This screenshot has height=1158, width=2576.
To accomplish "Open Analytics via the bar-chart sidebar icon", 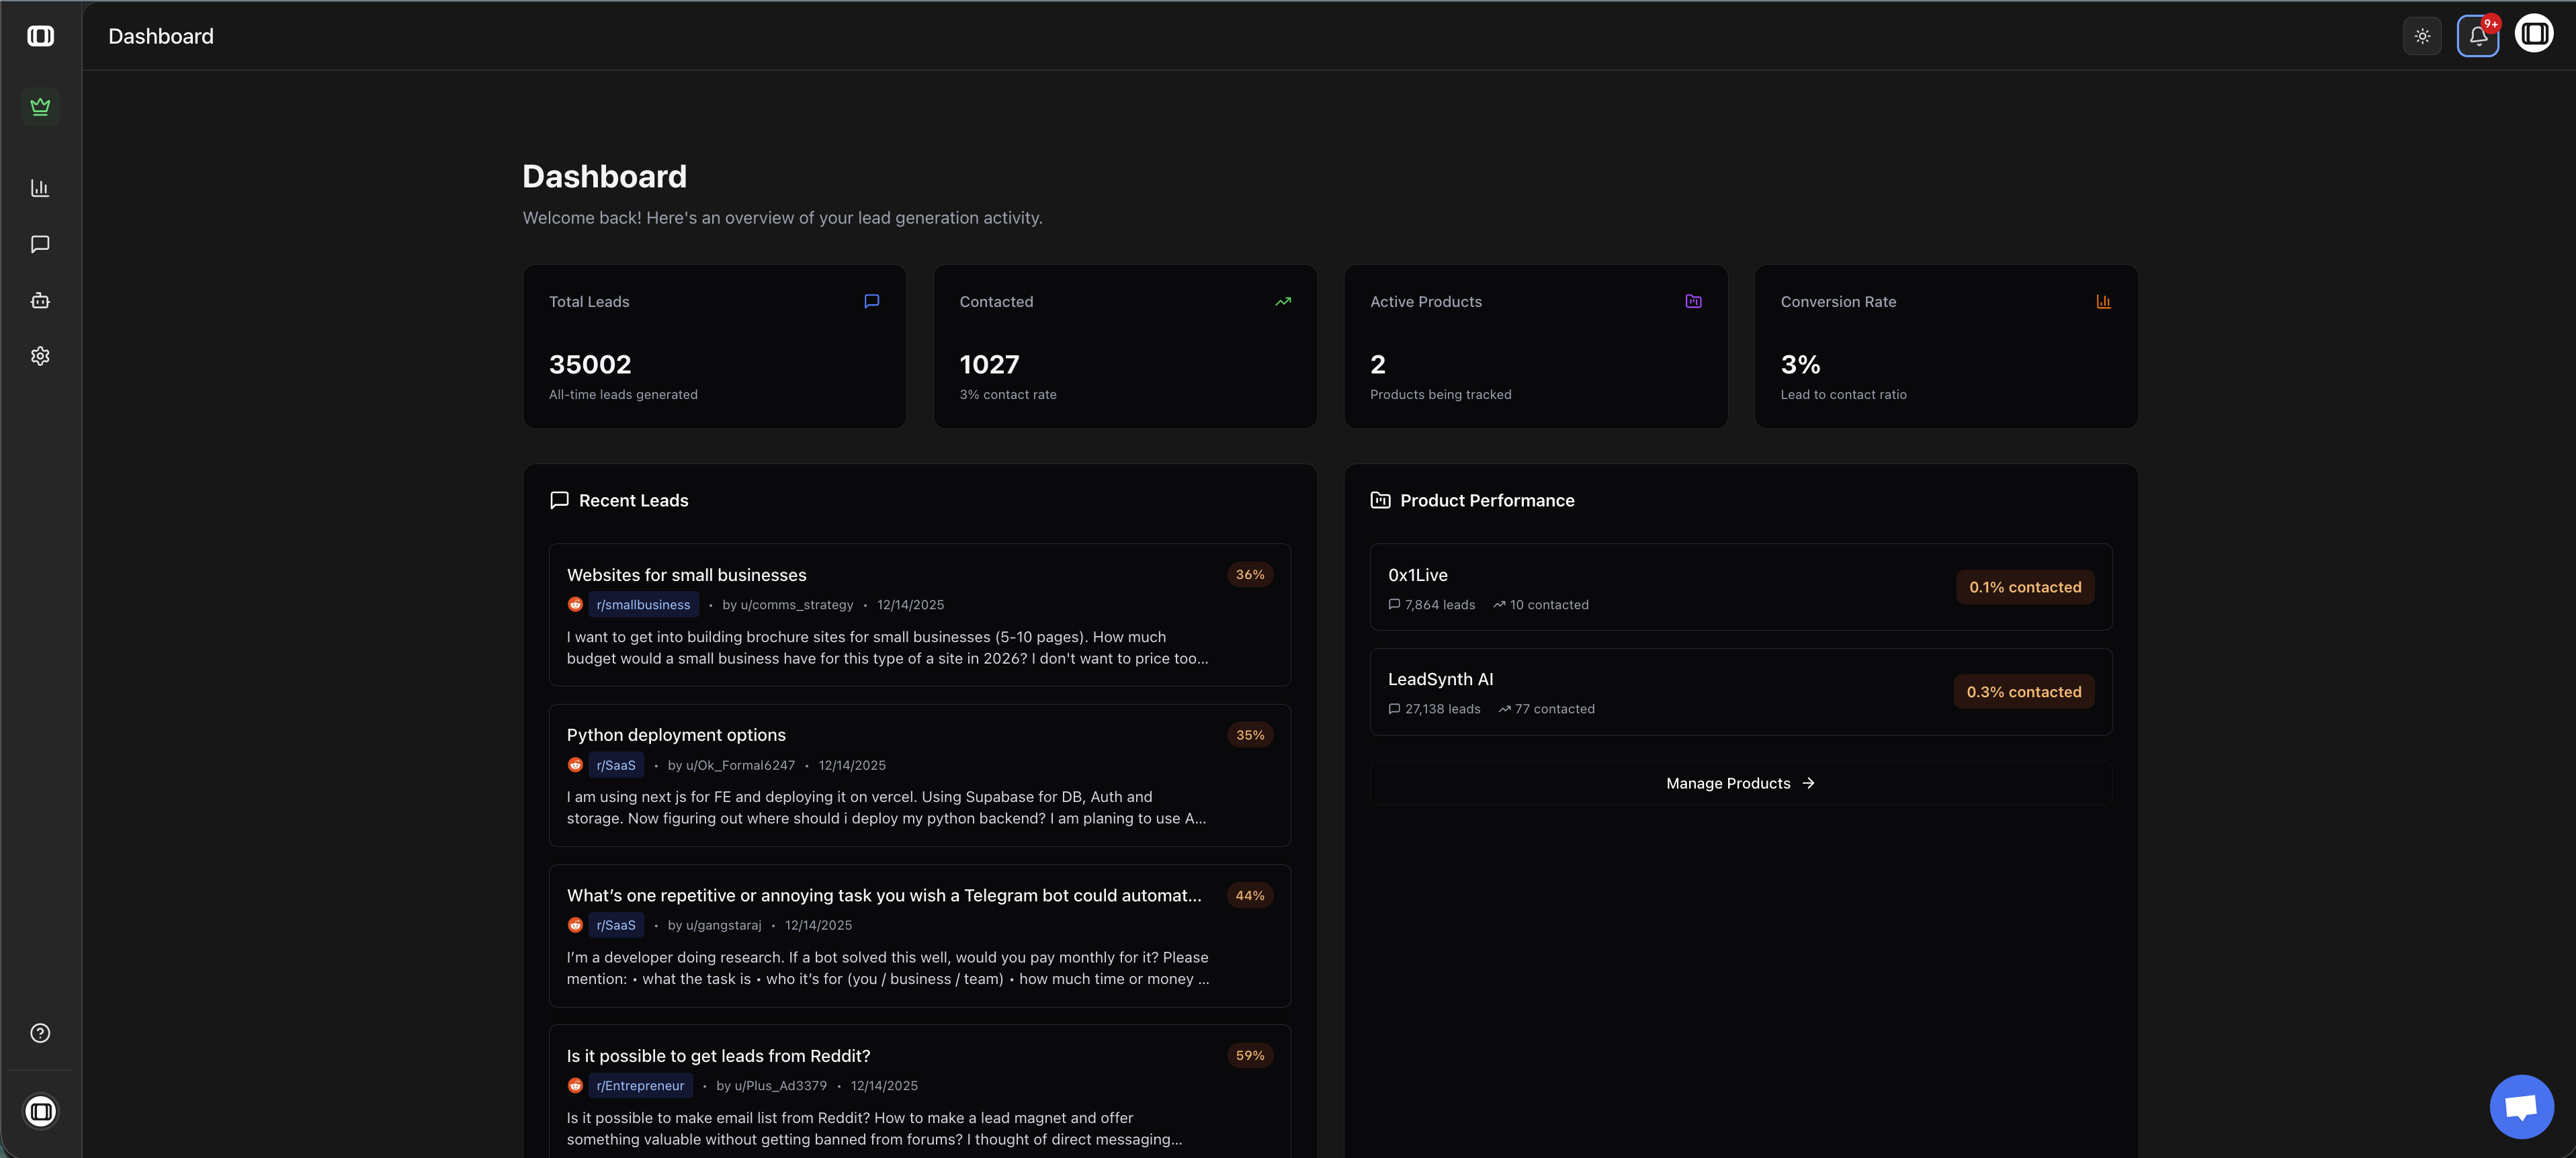I will 40,187.
